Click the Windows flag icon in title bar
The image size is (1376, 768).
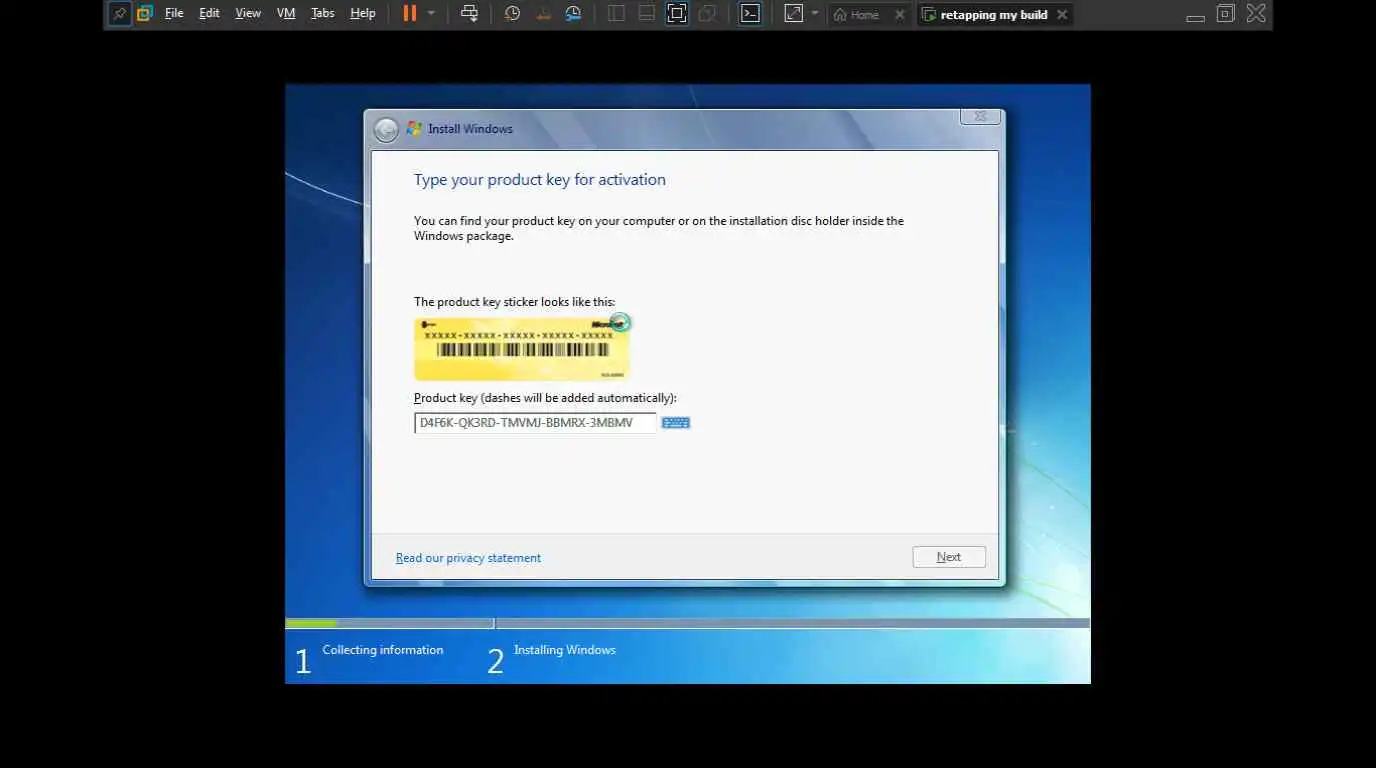(x=414, y=128)
